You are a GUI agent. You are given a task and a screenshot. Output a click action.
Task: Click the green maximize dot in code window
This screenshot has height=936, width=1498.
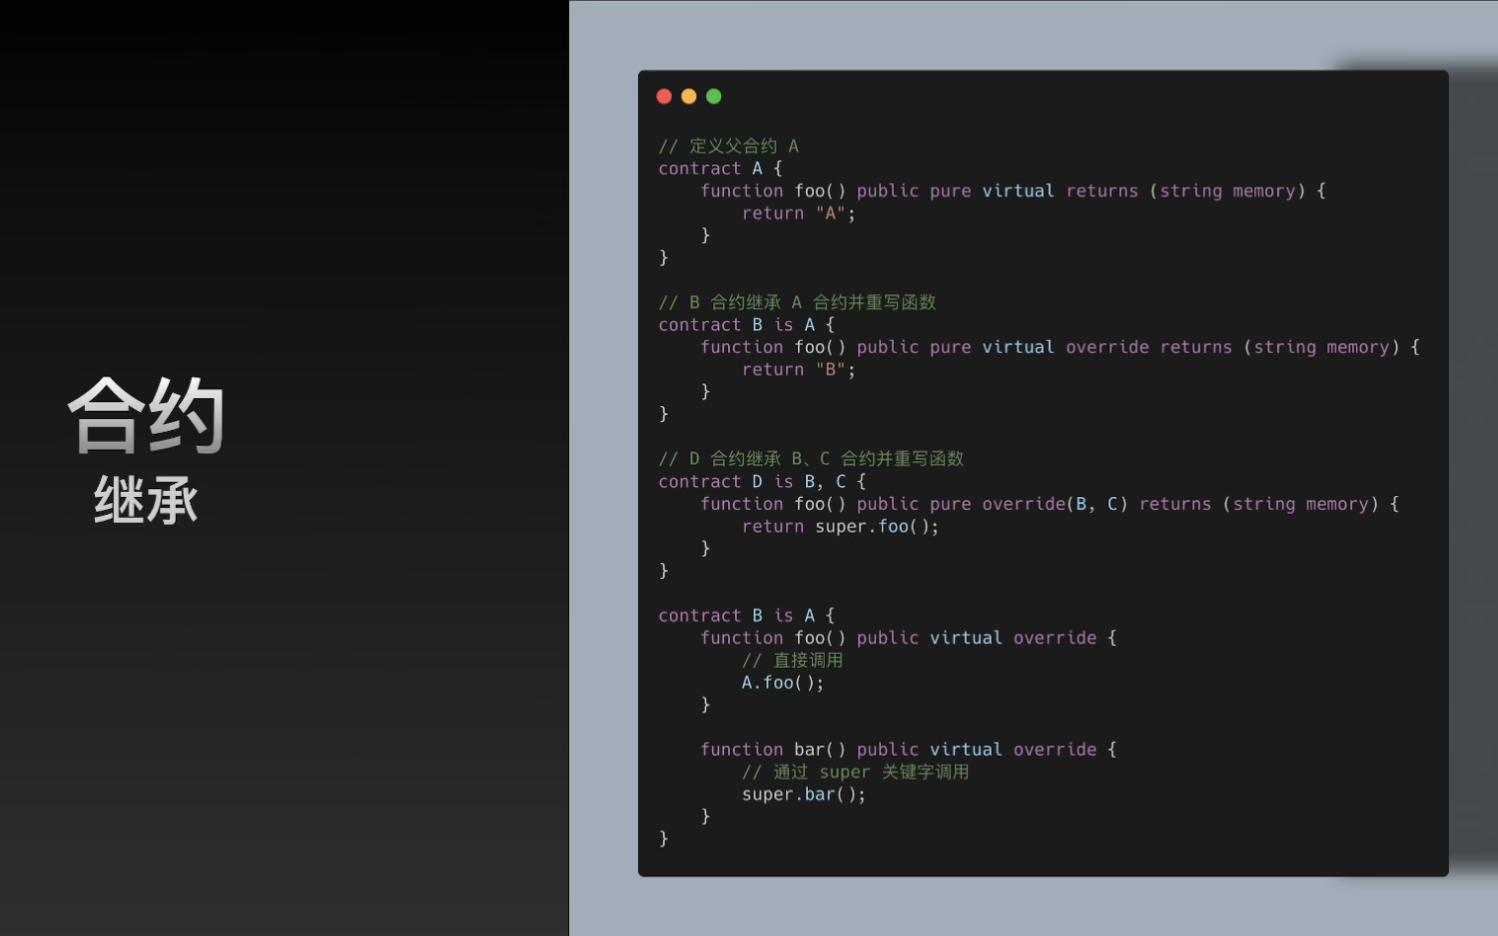click(714, 97)
